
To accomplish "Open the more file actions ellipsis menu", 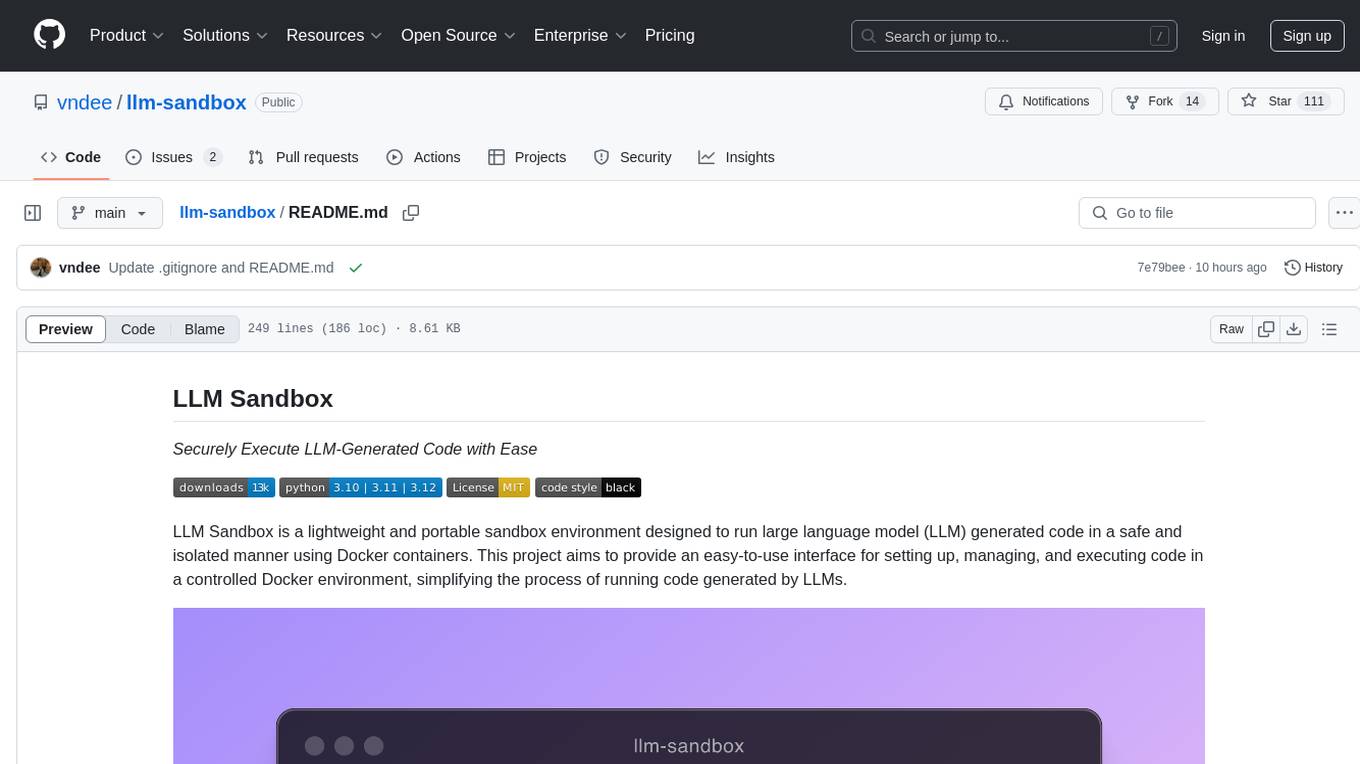I will [x=1344, y=213].
